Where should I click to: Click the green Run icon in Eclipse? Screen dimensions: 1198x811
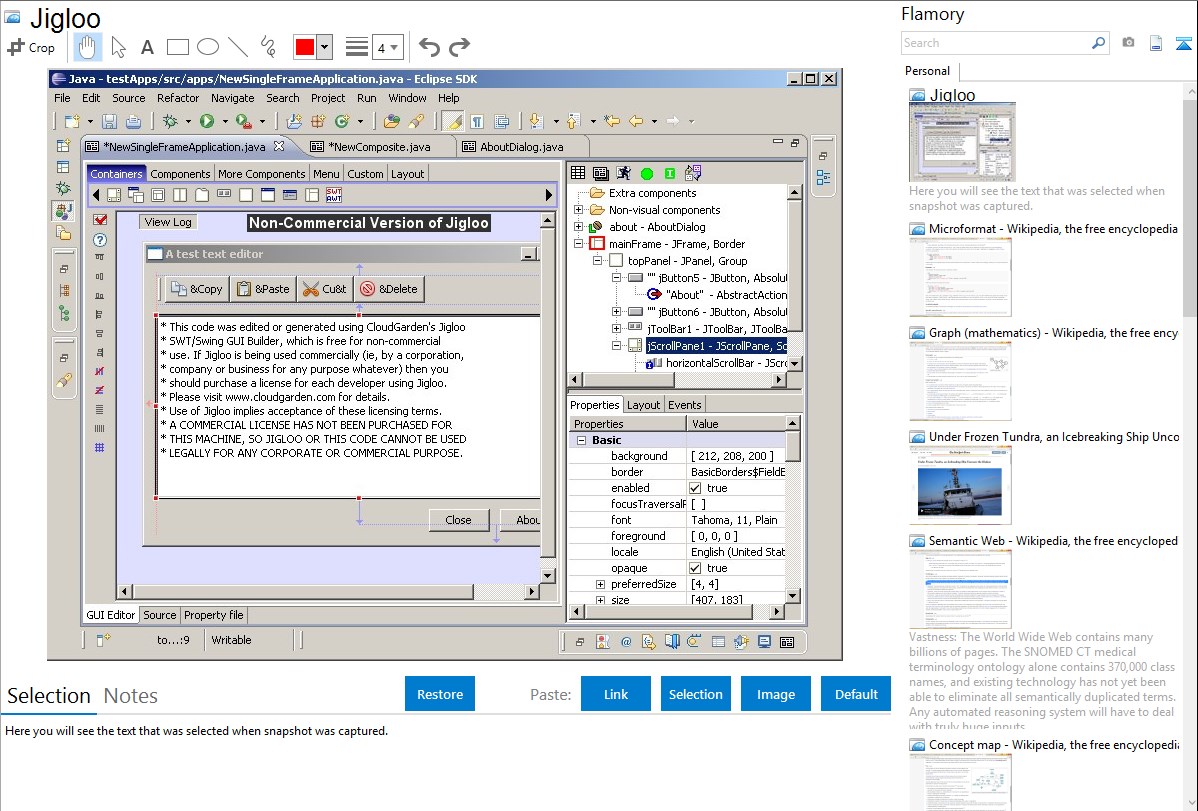[x=206, y=121]
